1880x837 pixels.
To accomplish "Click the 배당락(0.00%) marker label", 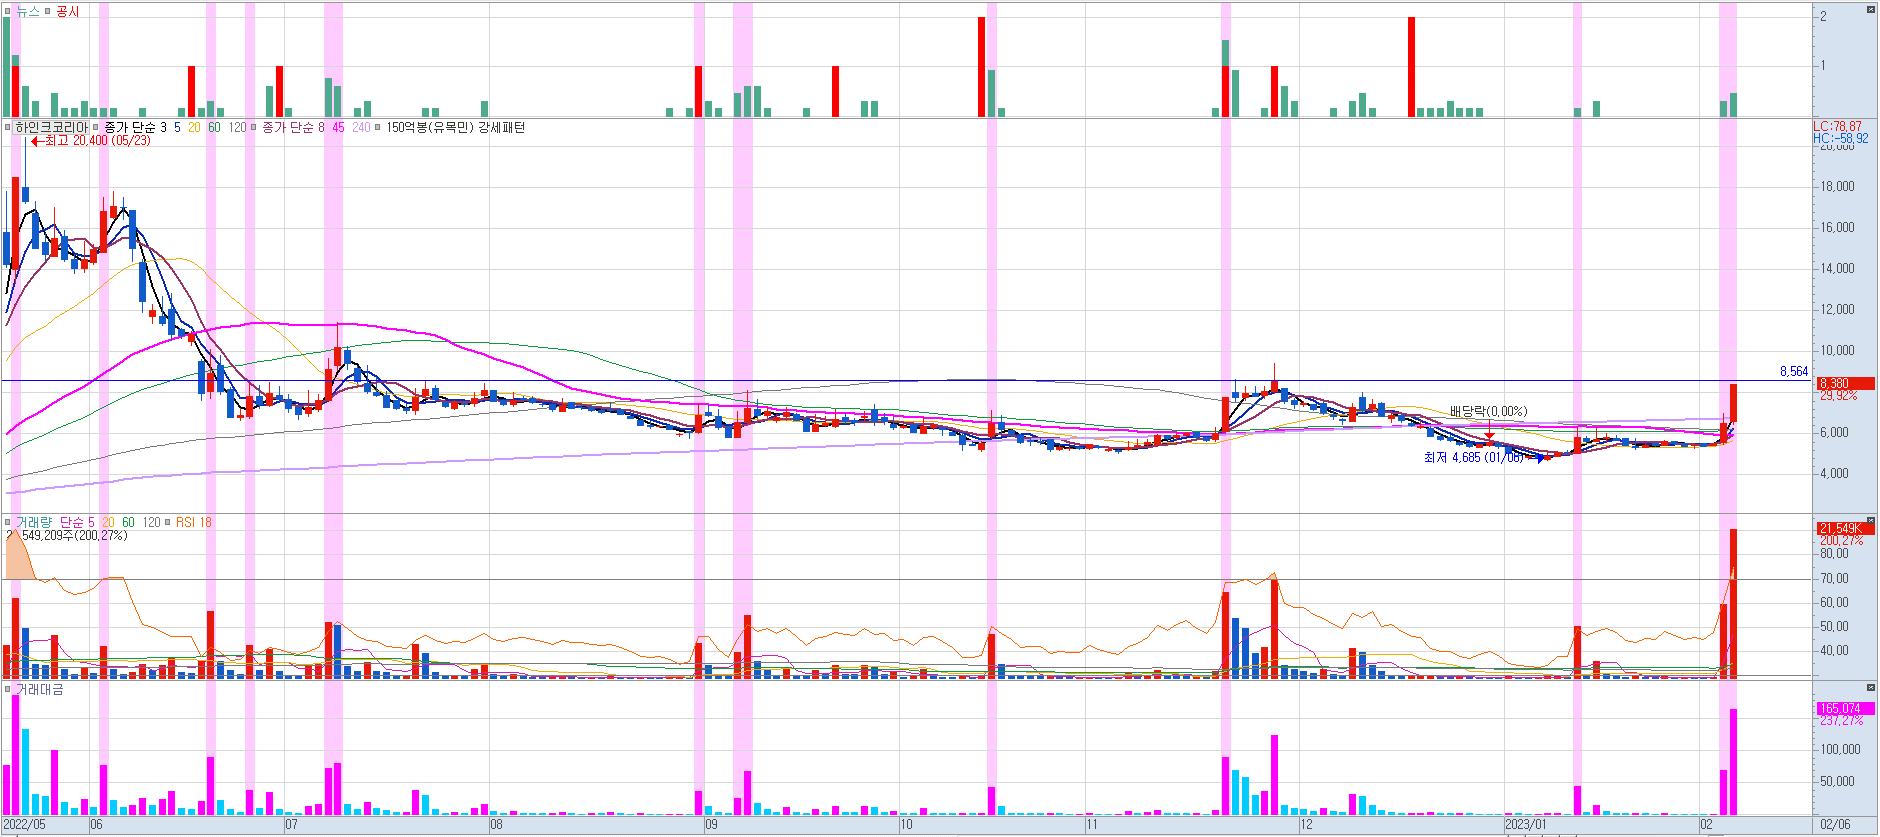I will 1488,411.
